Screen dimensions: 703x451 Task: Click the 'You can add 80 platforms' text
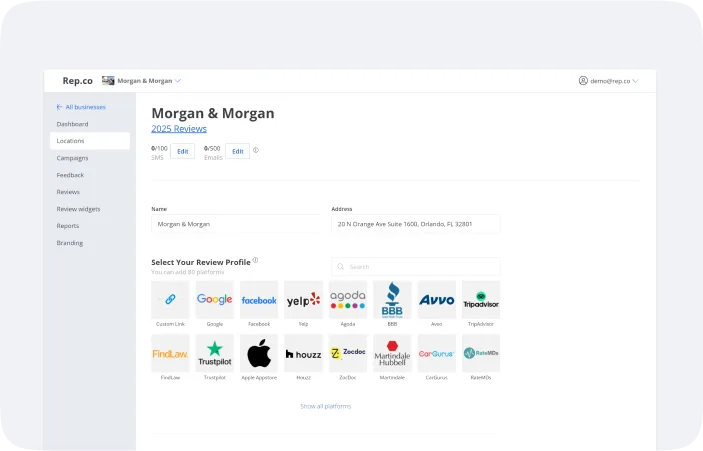point(187,272)
